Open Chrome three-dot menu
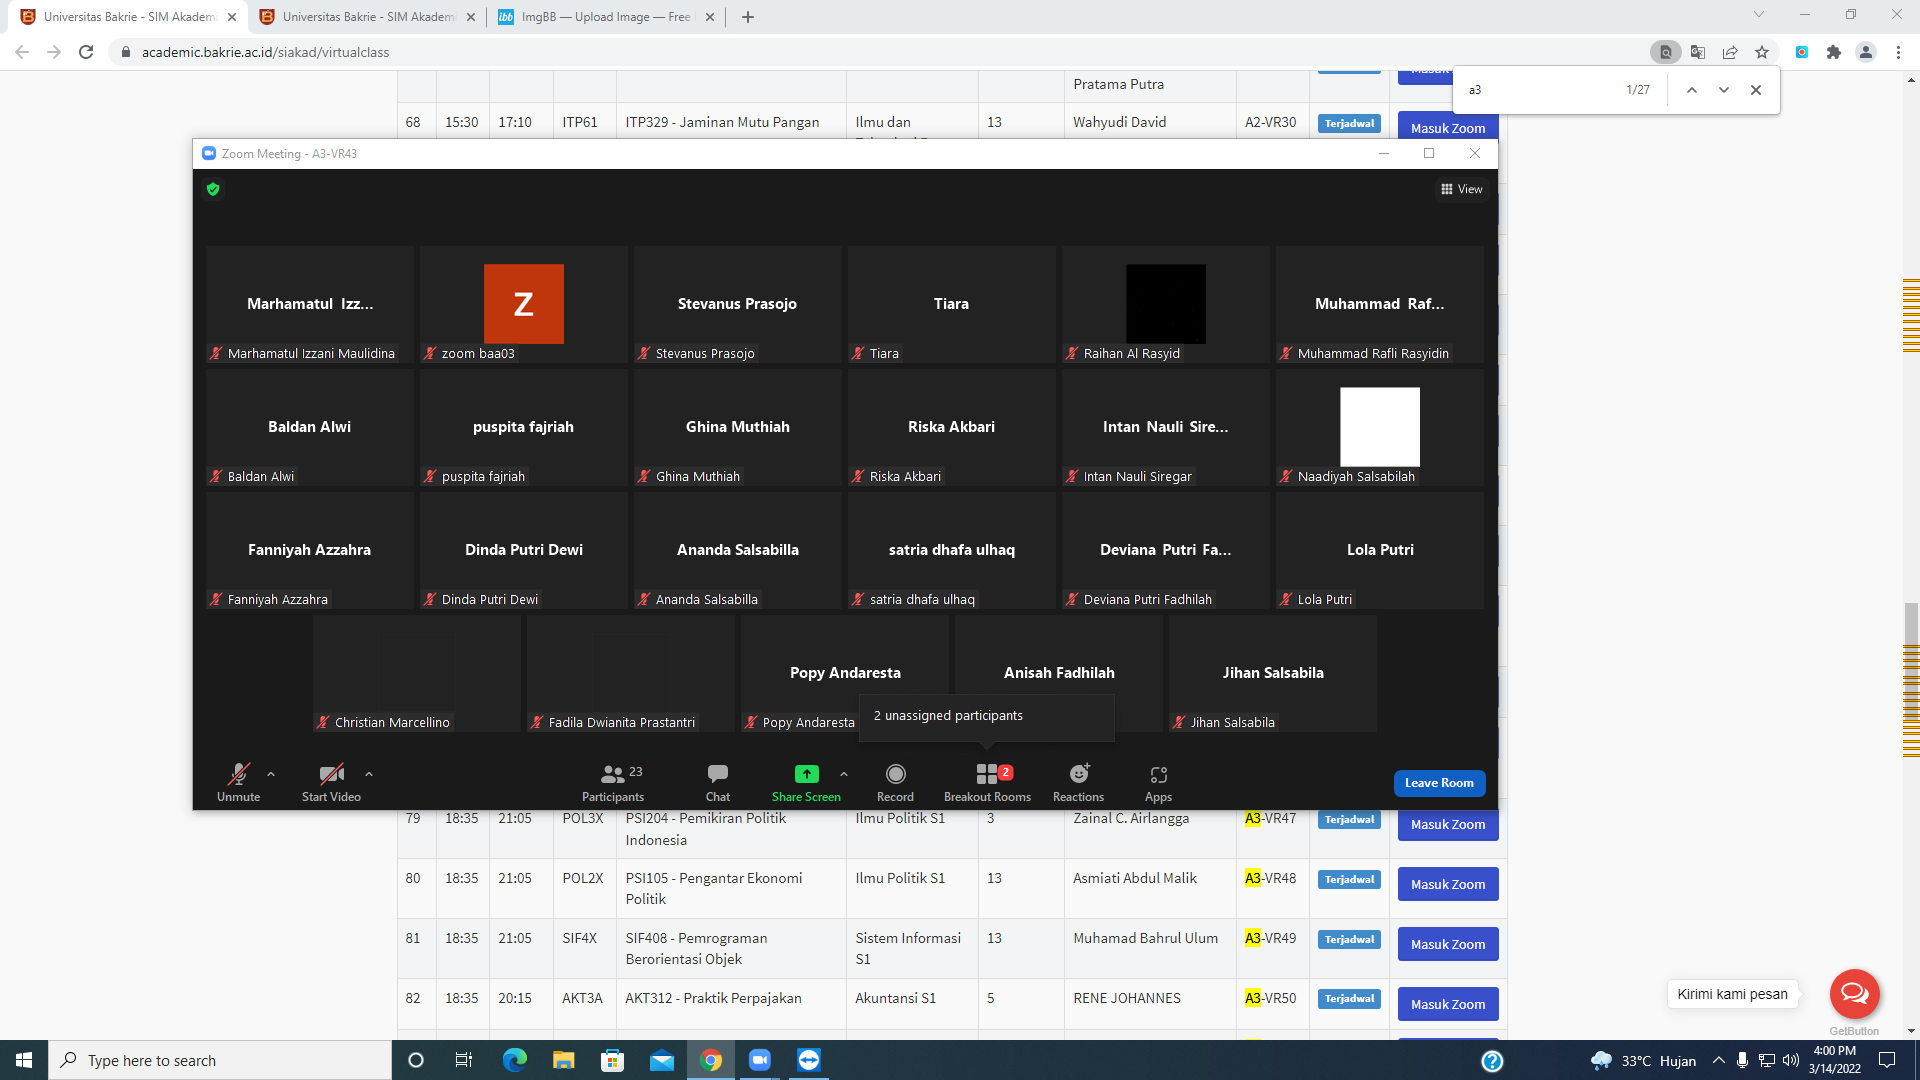The height and width of the screenshot is (1080, 1920). point(1898,52)
